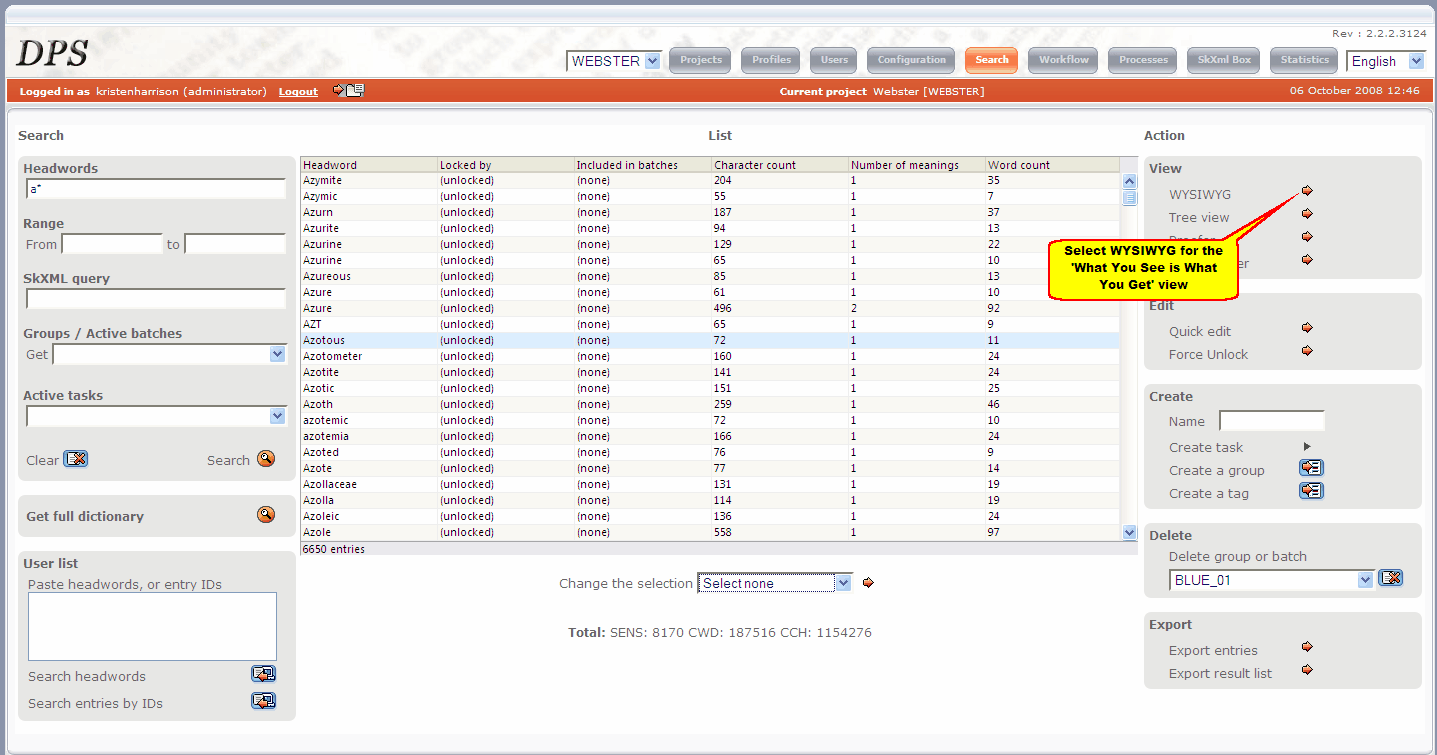Click the Search magnifier icon
This screenshot has height=755, width=1437.
(x=265, y=459)
